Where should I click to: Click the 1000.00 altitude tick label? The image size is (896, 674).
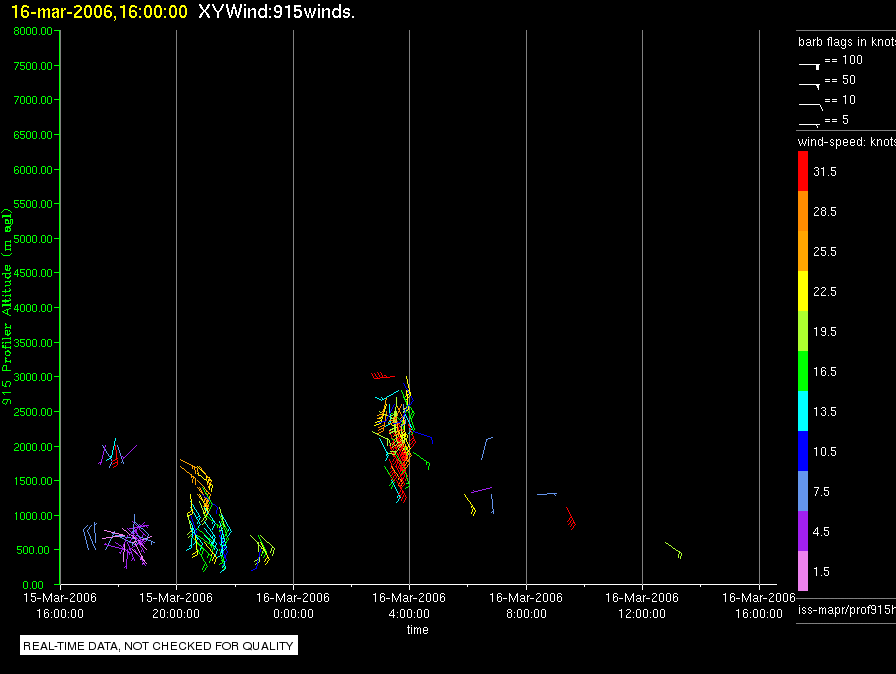pyautogui.click(x=33, y=516)
